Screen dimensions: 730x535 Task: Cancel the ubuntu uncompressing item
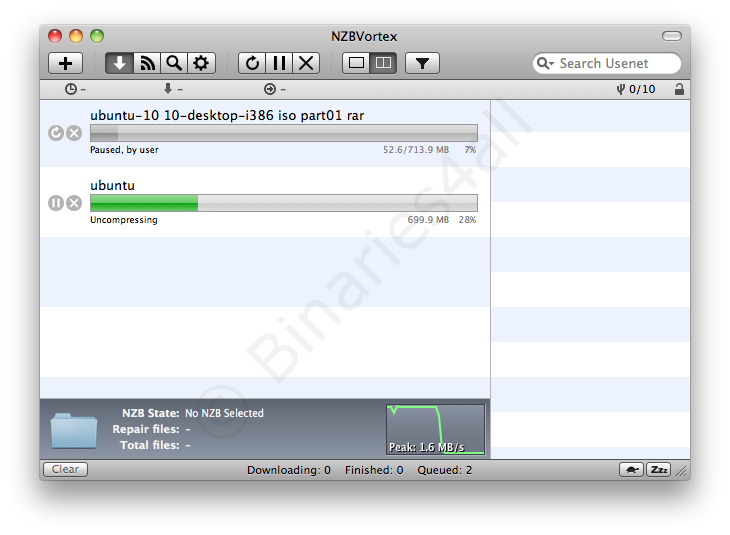74,203
